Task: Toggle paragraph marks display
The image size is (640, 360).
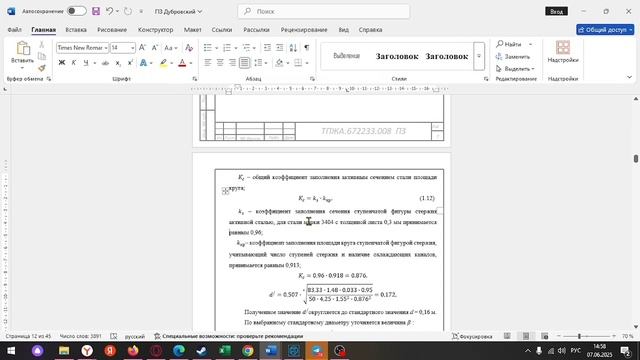Action: tap(307, 48)
